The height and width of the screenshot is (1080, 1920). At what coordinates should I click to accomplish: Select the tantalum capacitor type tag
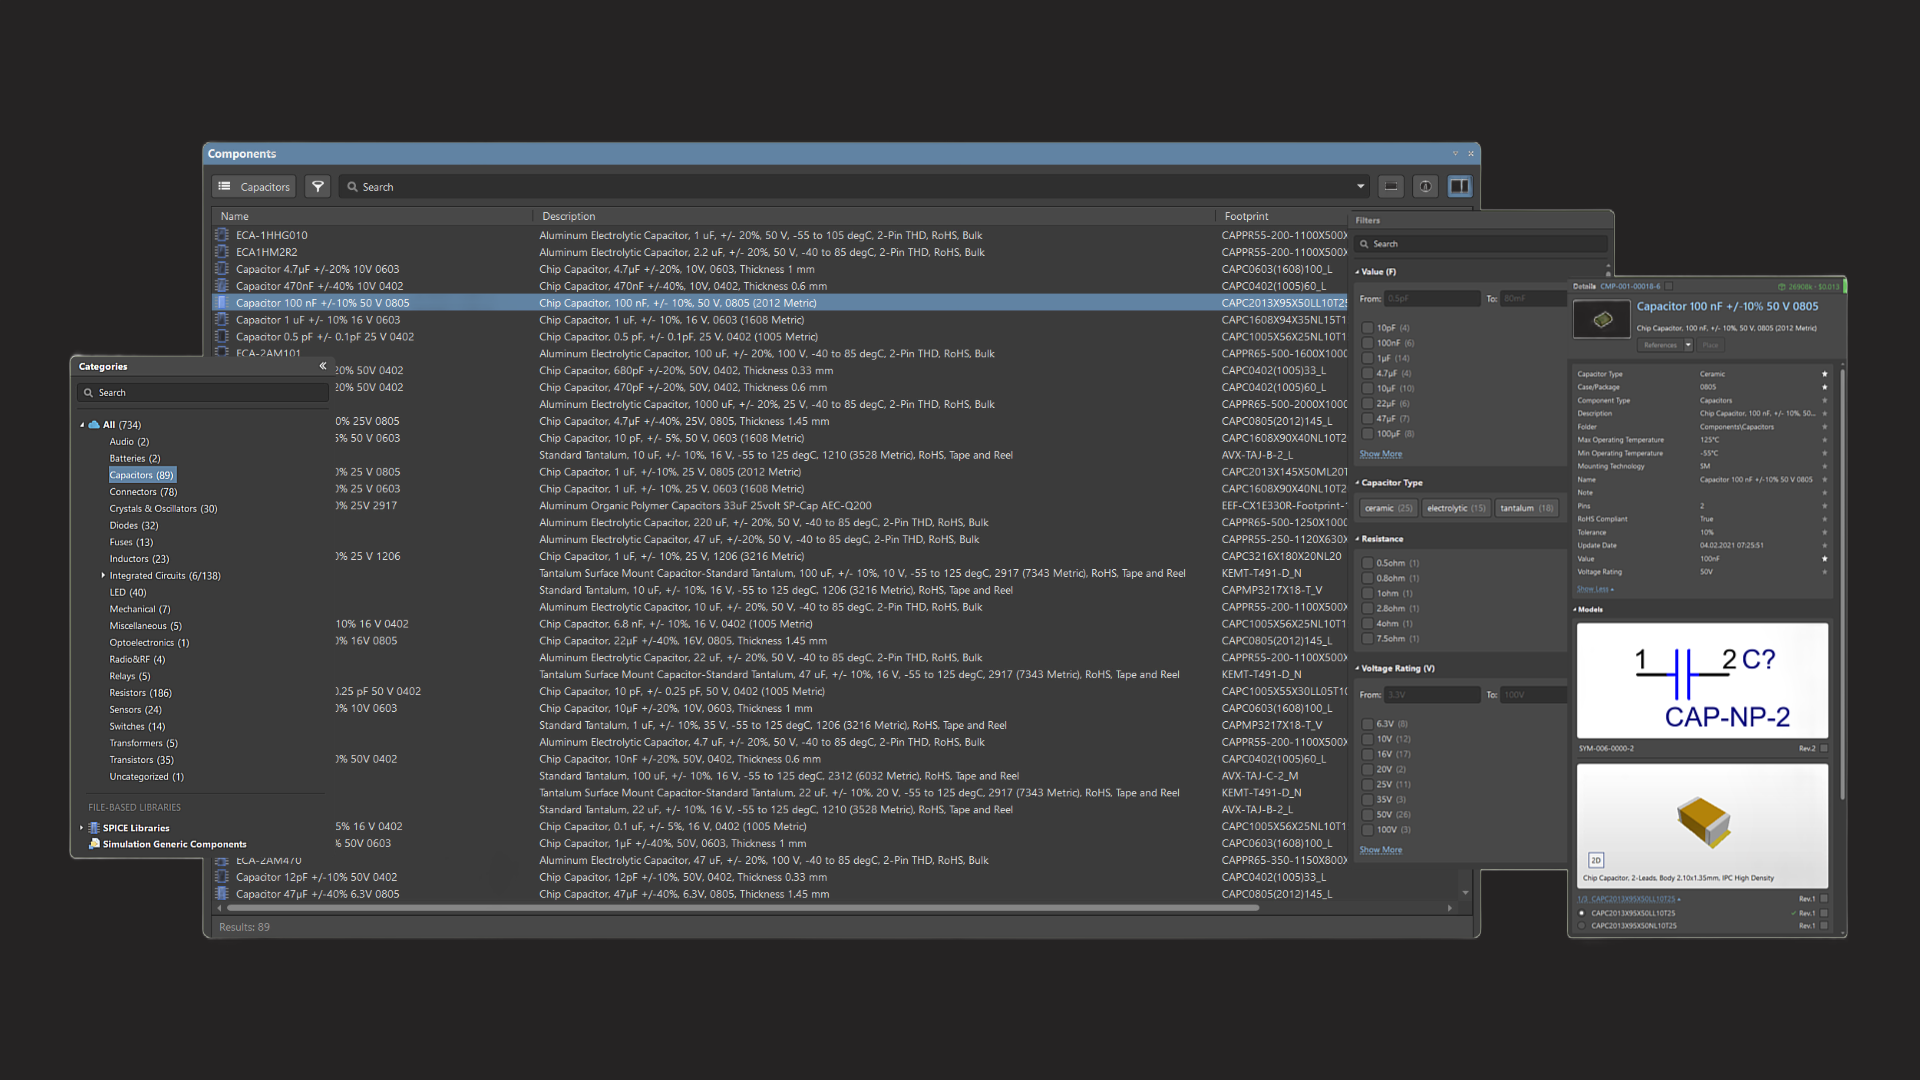point(1526,509)
